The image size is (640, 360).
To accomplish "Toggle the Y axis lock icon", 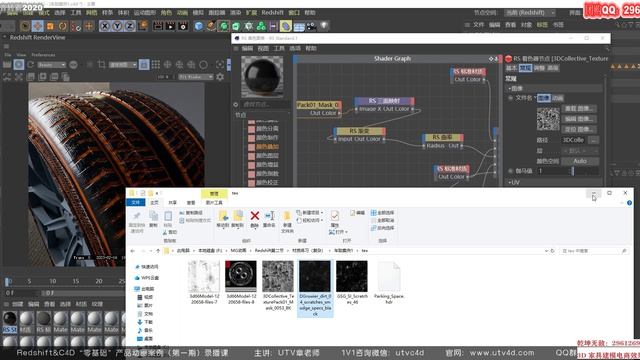I will [x=118, y=26].
